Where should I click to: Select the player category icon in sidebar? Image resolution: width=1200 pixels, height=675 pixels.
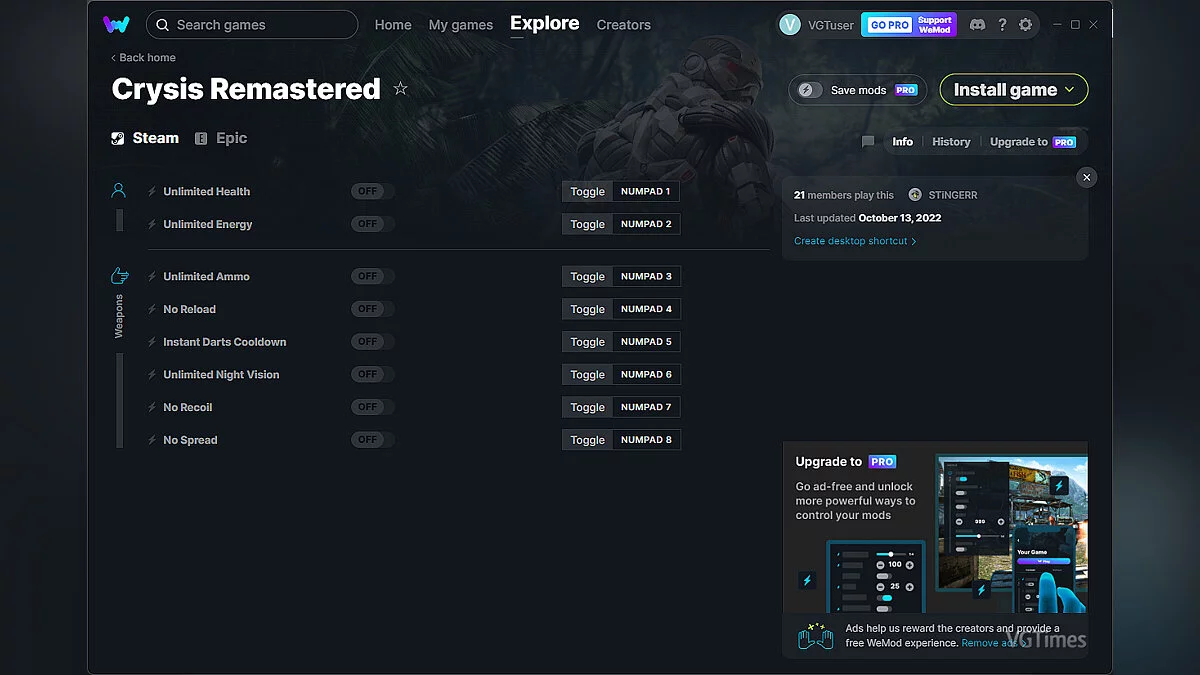click(119, 191)
